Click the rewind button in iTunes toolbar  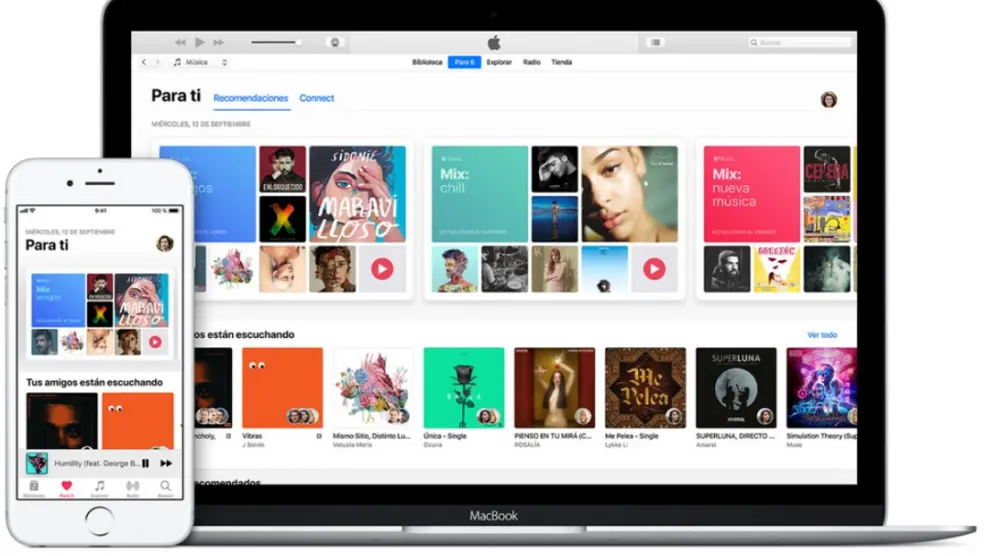[180, 42]
